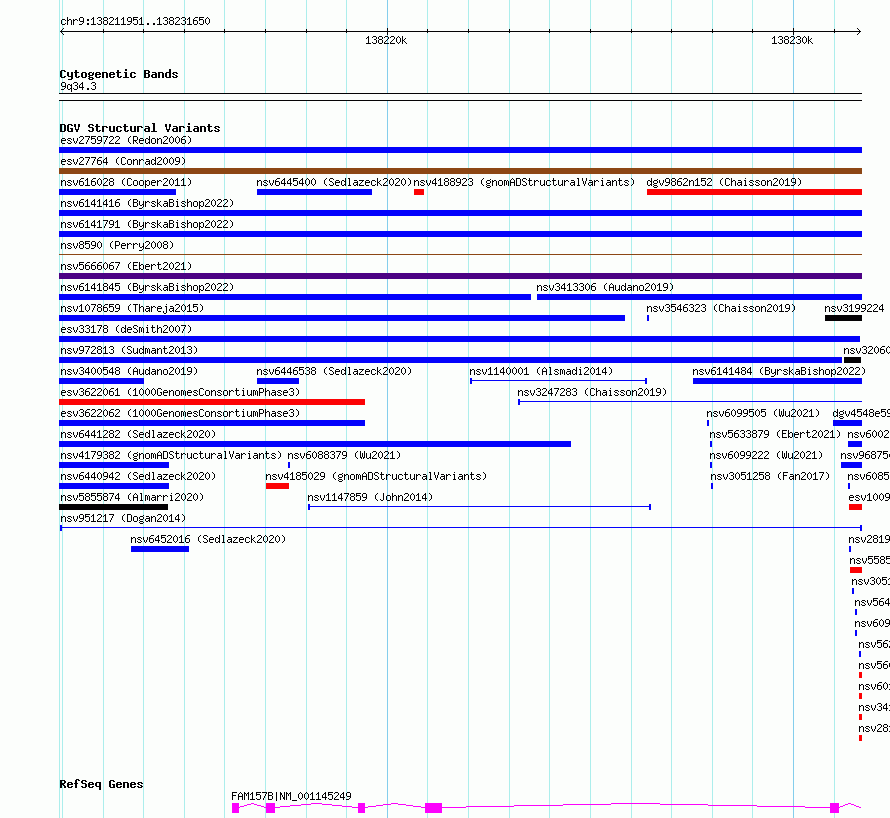Click the nsv972813 (Sudmant2013) label
Viewport: 890px width, 818px height.
click(129, 350)
